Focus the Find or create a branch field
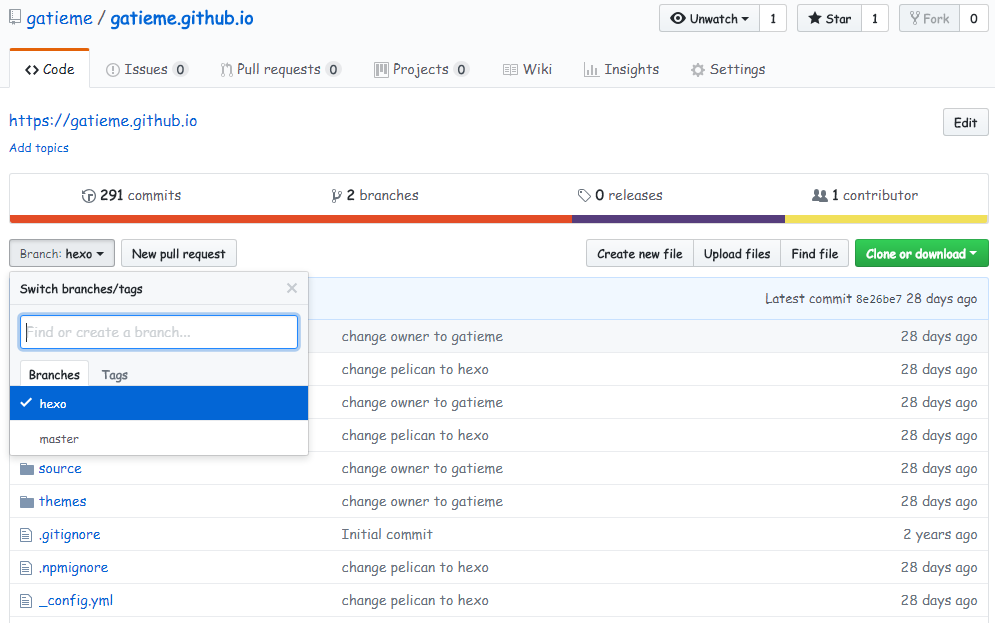The image size is (995, 623). click(x=159, y=332)
